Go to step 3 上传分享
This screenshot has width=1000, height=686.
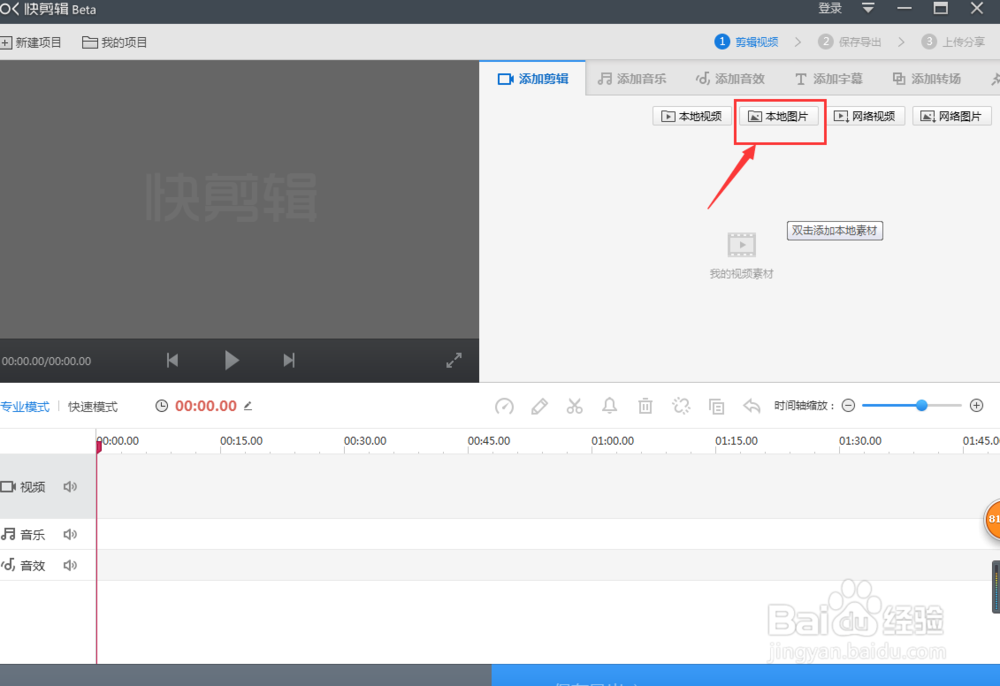[x=953, y=42]
